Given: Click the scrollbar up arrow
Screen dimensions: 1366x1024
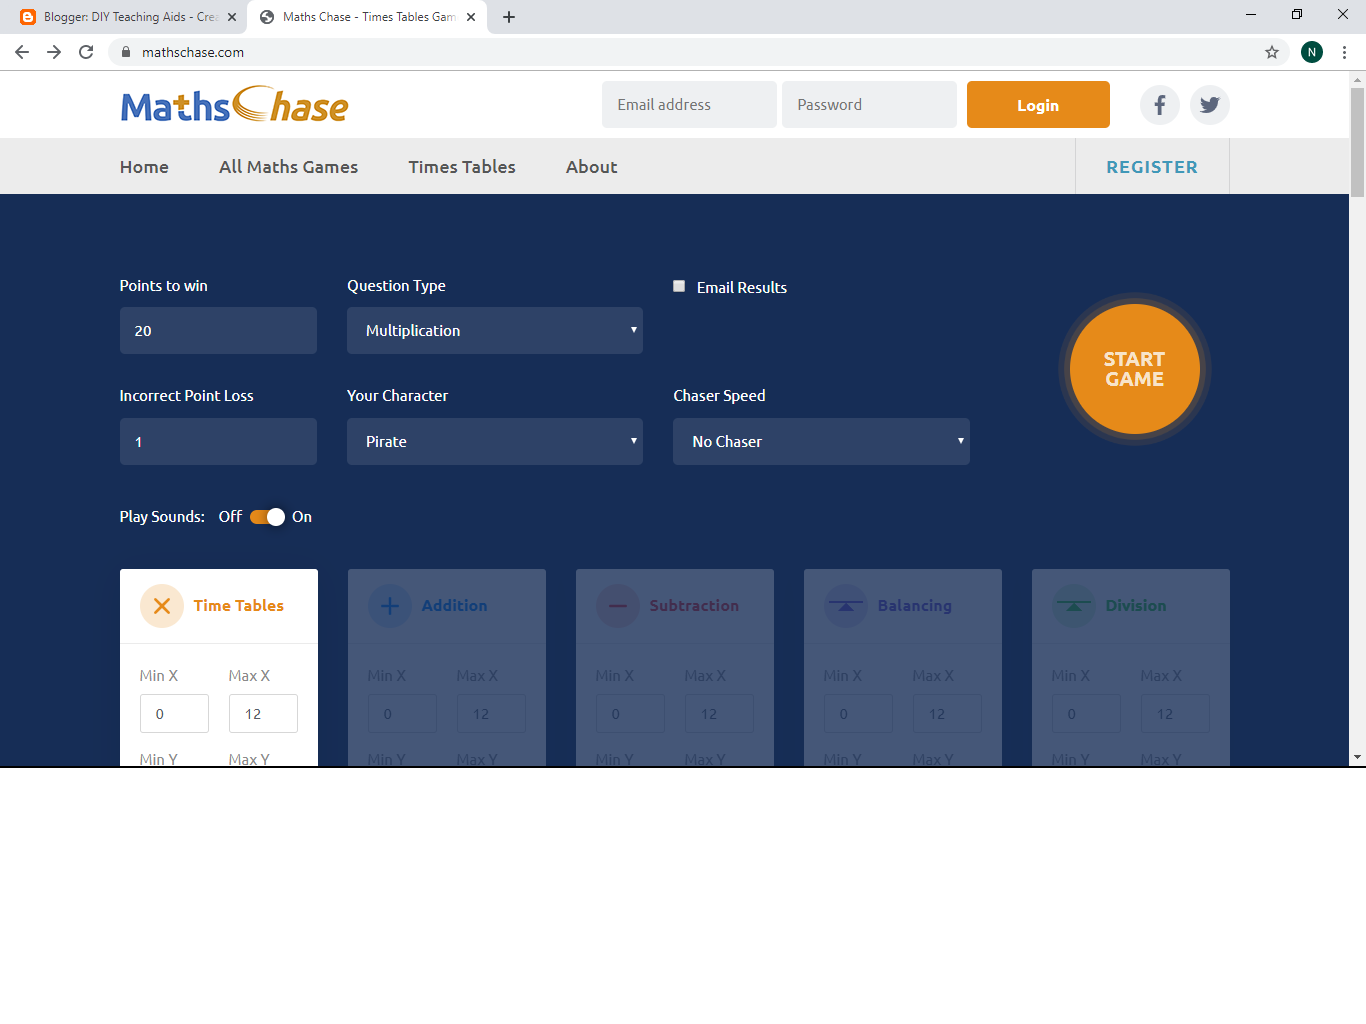Looking at the screenshot, I should coord(1357,79).
